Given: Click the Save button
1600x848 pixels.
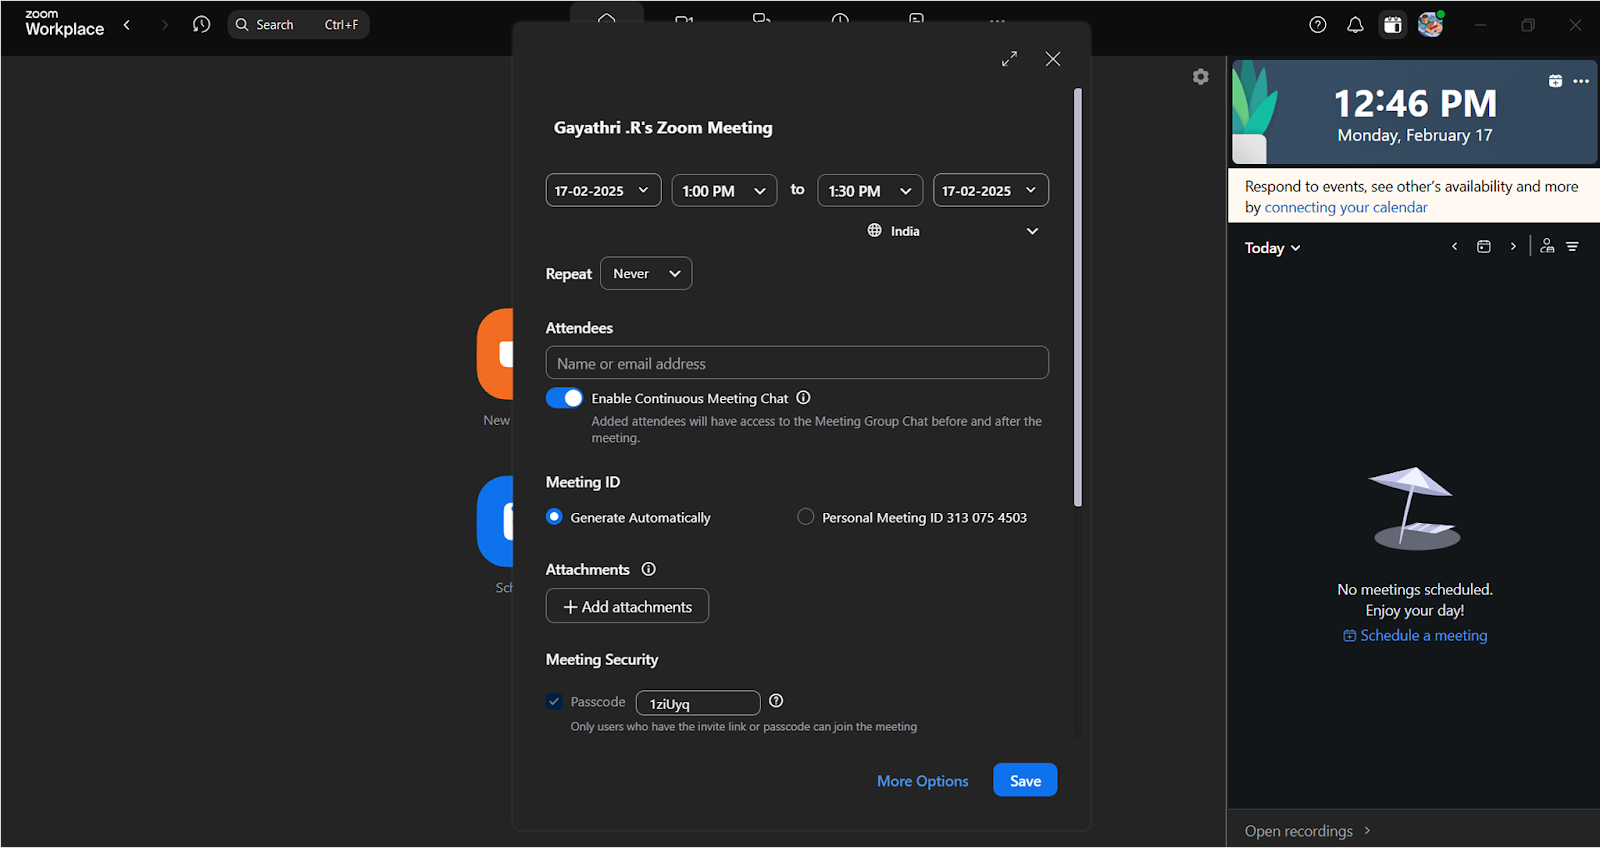Looking at the screenshot, I should click(1025, 781).
